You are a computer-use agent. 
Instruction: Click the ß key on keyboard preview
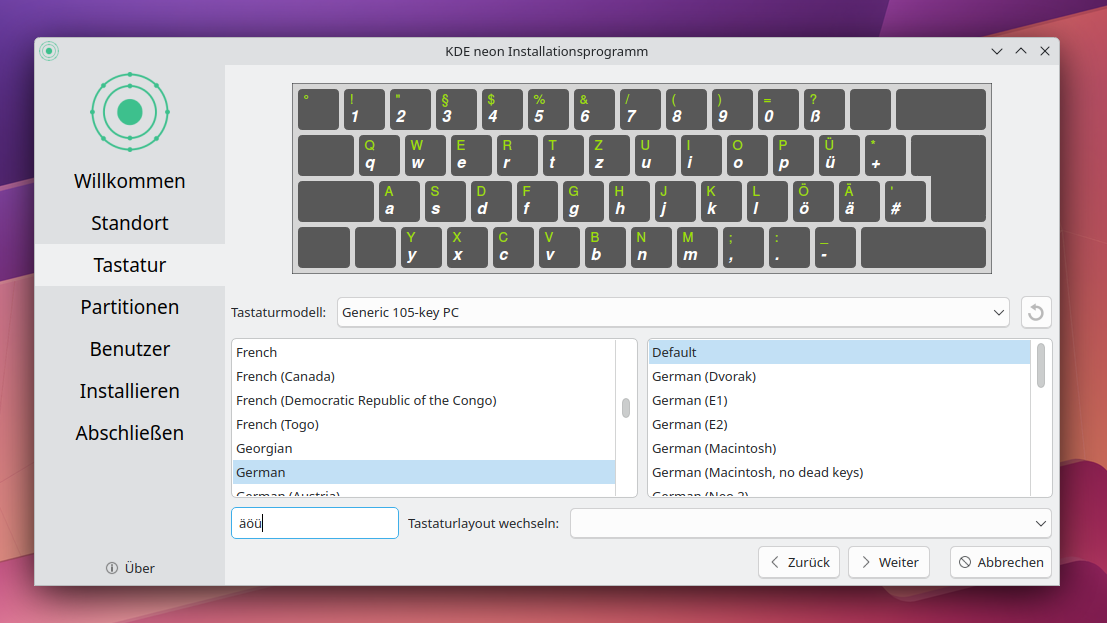click(x=824, y=109)
